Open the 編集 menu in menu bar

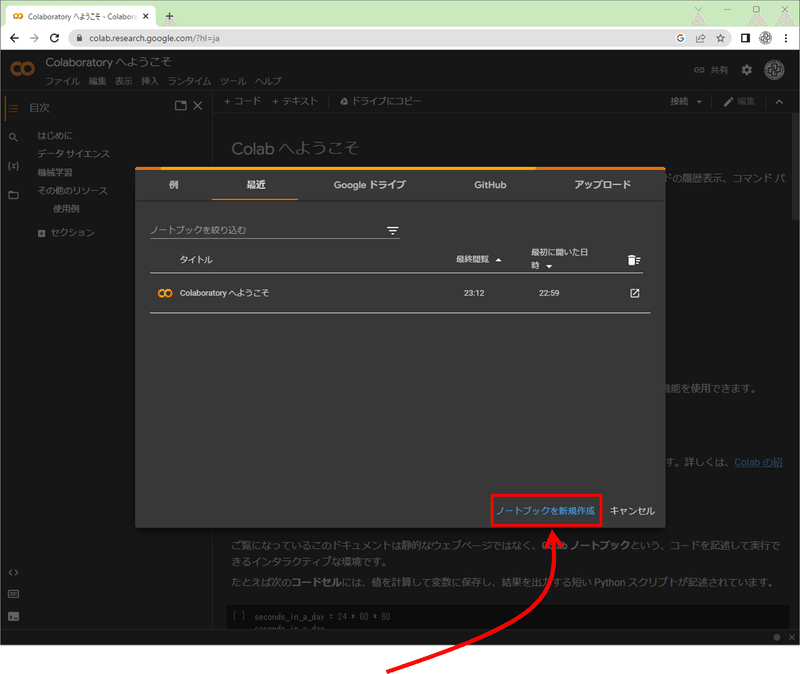click(x=97, y=81)
